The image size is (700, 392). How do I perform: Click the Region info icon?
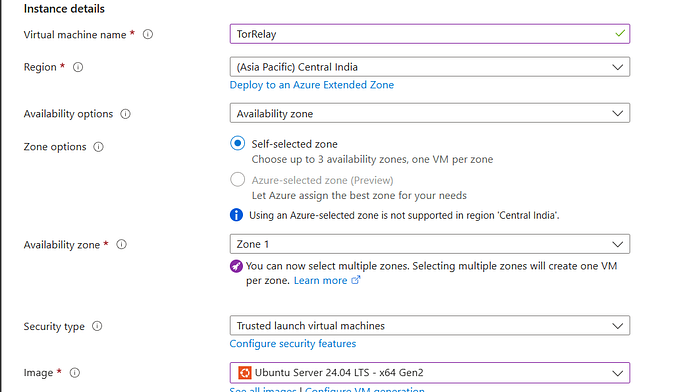(78, 67)
